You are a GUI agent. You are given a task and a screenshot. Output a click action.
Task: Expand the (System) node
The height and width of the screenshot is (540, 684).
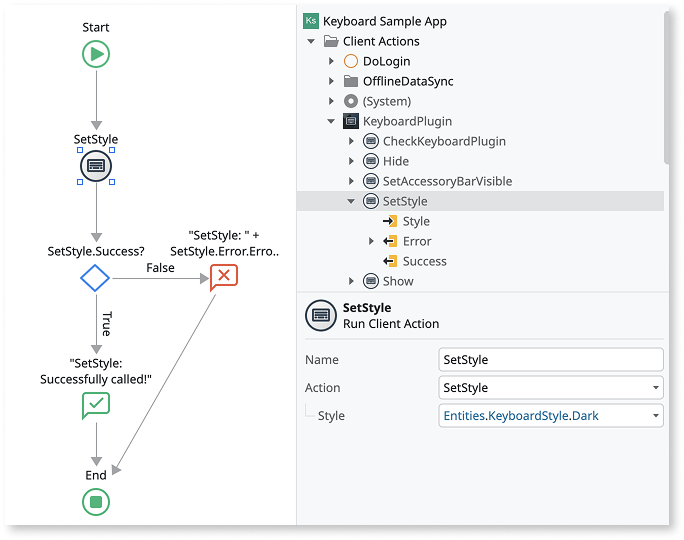(x=331, y=101)
